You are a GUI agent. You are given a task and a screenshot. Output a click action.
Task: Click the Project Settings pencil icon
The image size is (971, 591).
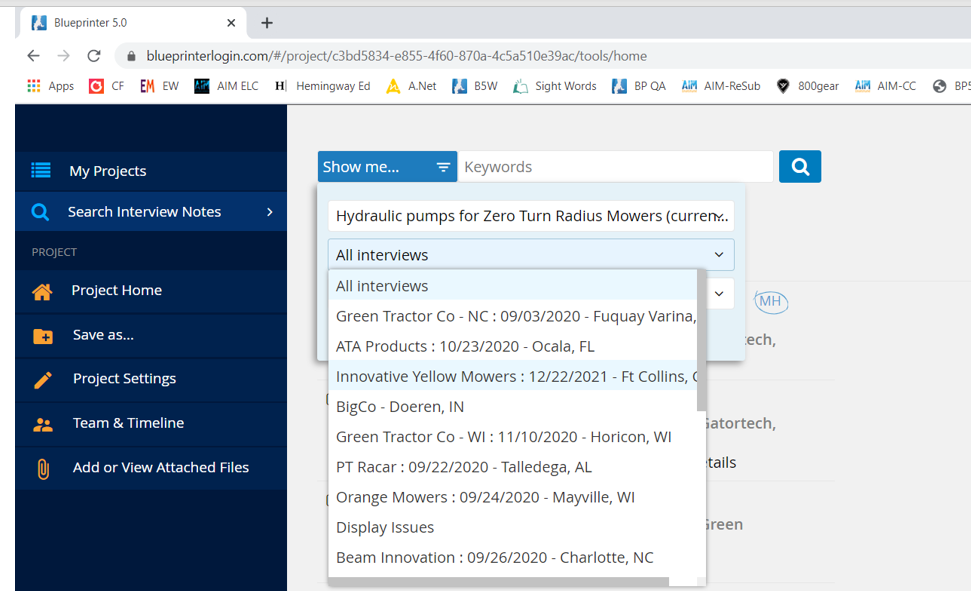43,380
